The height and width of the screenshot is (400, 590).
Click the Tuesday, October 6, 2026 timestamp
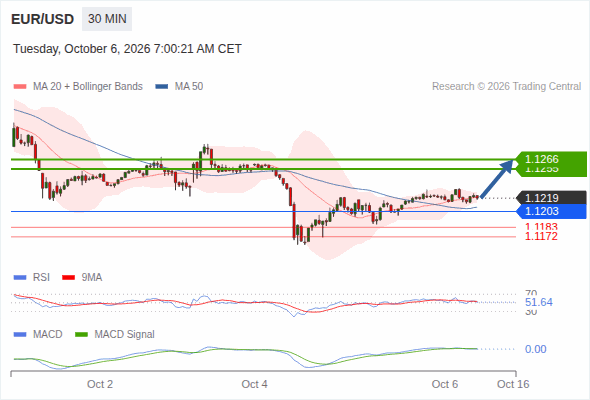[x=127, y=49]
